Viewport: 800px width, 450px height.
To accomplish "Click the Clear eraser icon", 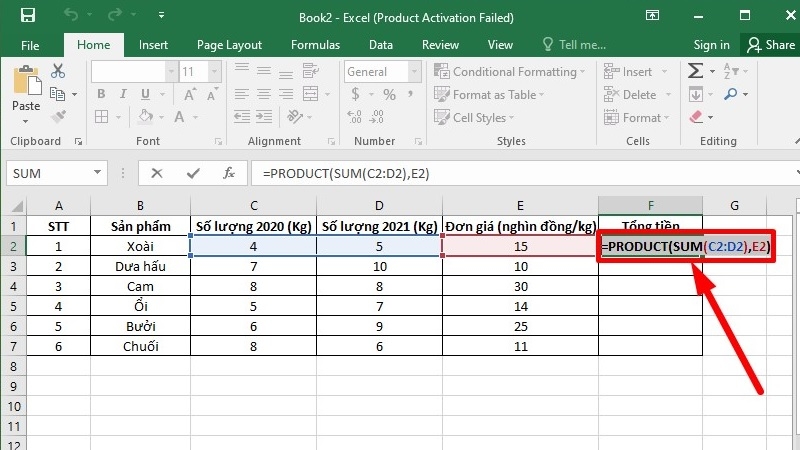I will point(696,117).
